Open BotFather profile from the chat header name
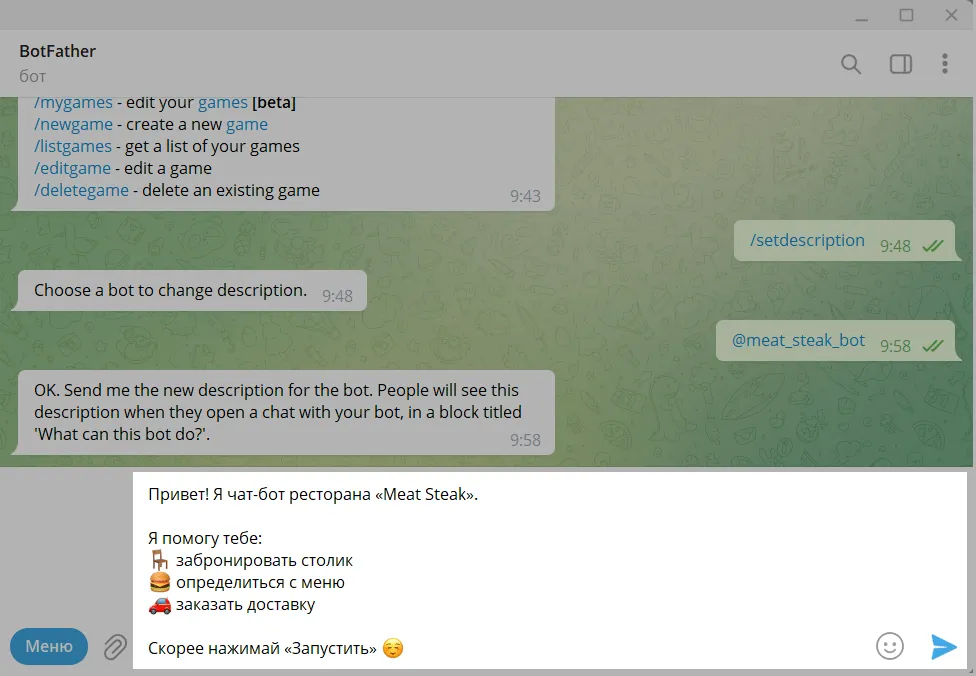976x676 pixels. [x=57, y=51]
